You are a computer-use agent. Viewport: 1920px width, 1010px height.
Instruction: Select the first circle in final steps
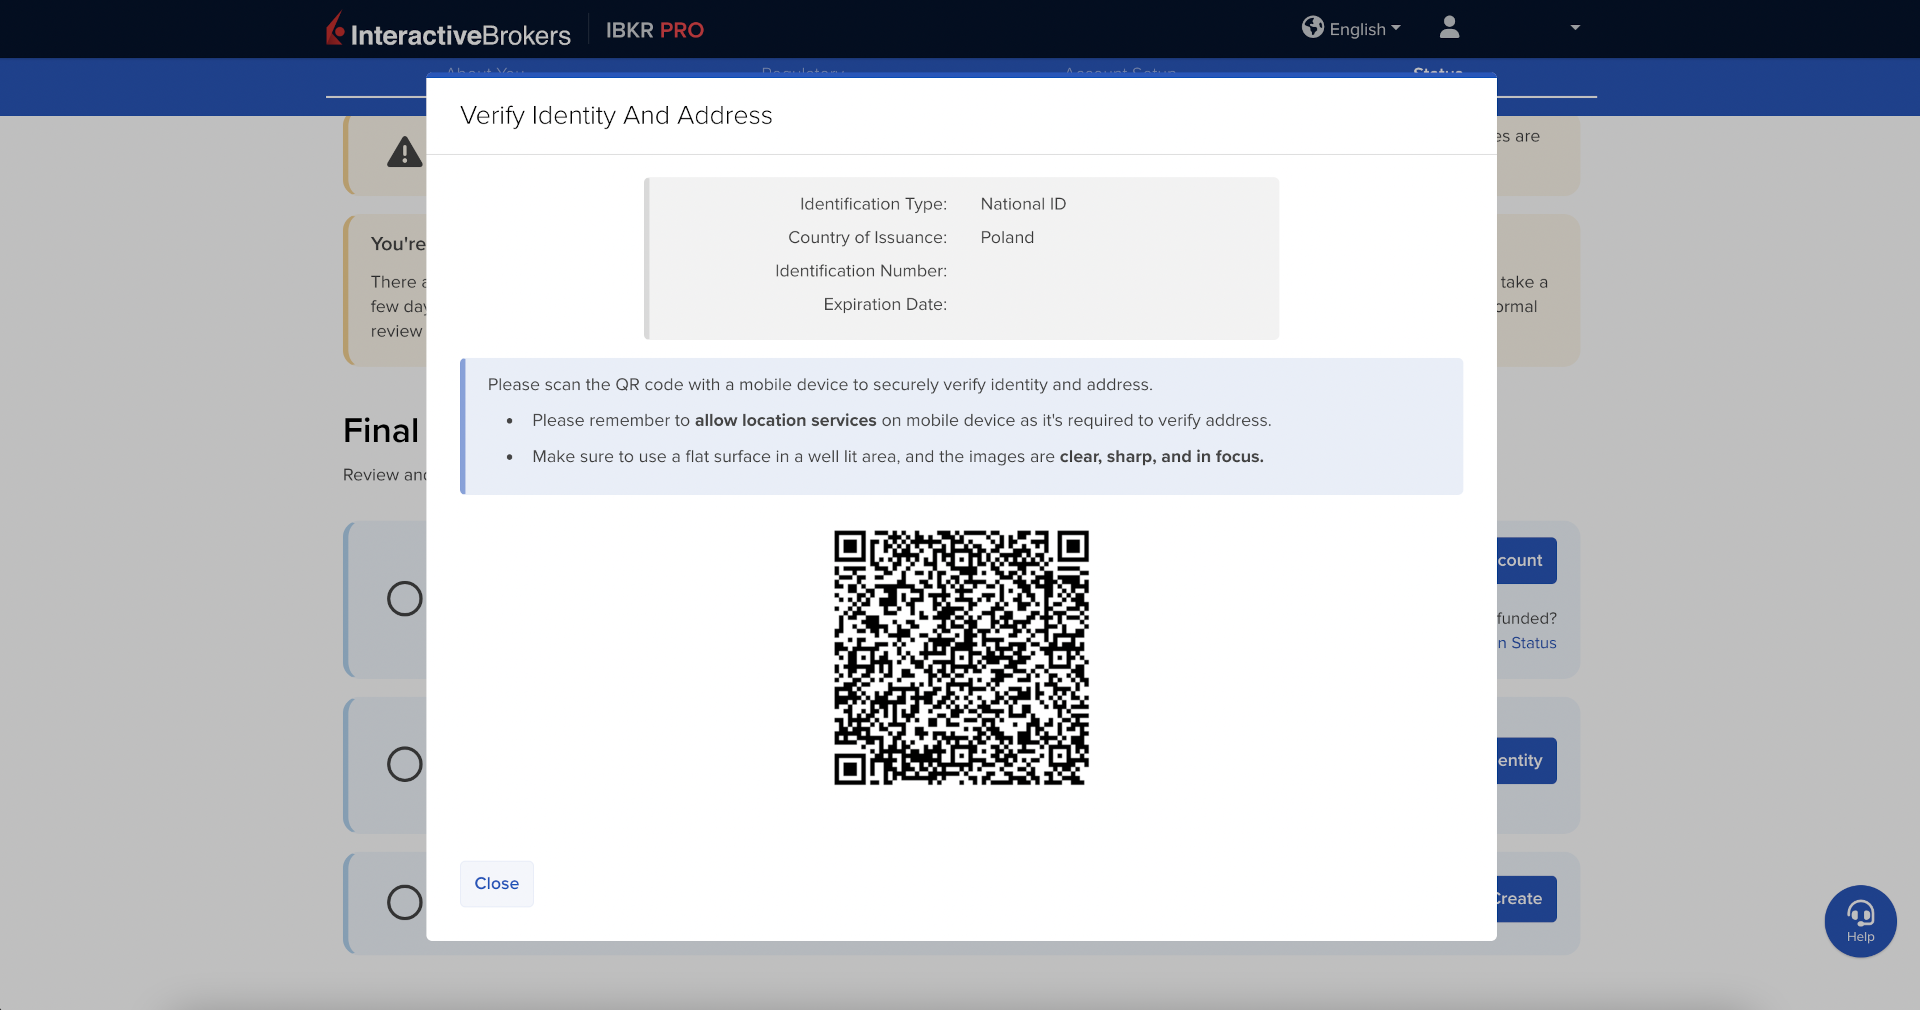[x=404, y=599]
